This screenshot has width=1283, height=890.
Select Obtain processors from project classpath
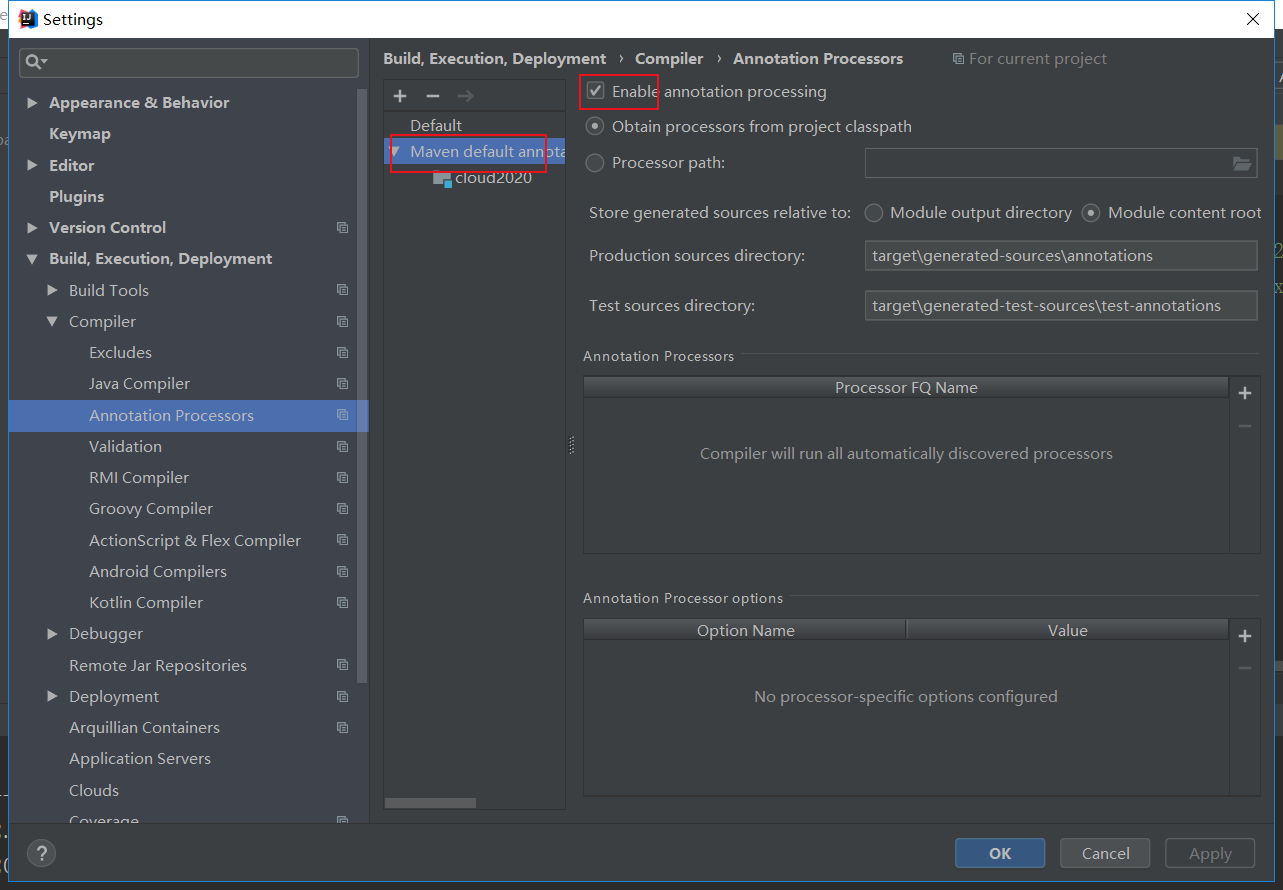click(x=596, y=127)
